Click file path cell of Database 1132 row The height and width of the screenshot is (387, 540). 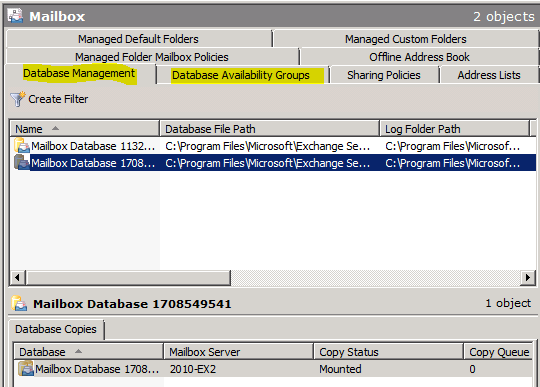point(268,146)
